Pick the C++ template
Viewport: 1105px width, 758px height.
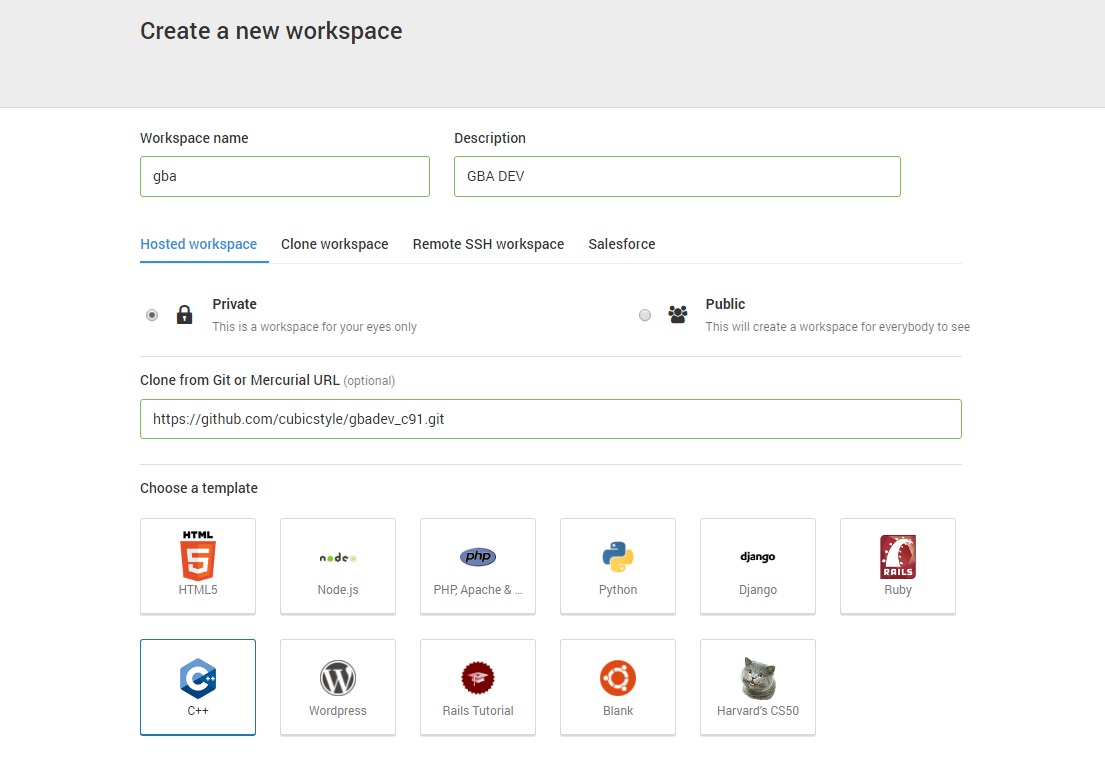198,687
